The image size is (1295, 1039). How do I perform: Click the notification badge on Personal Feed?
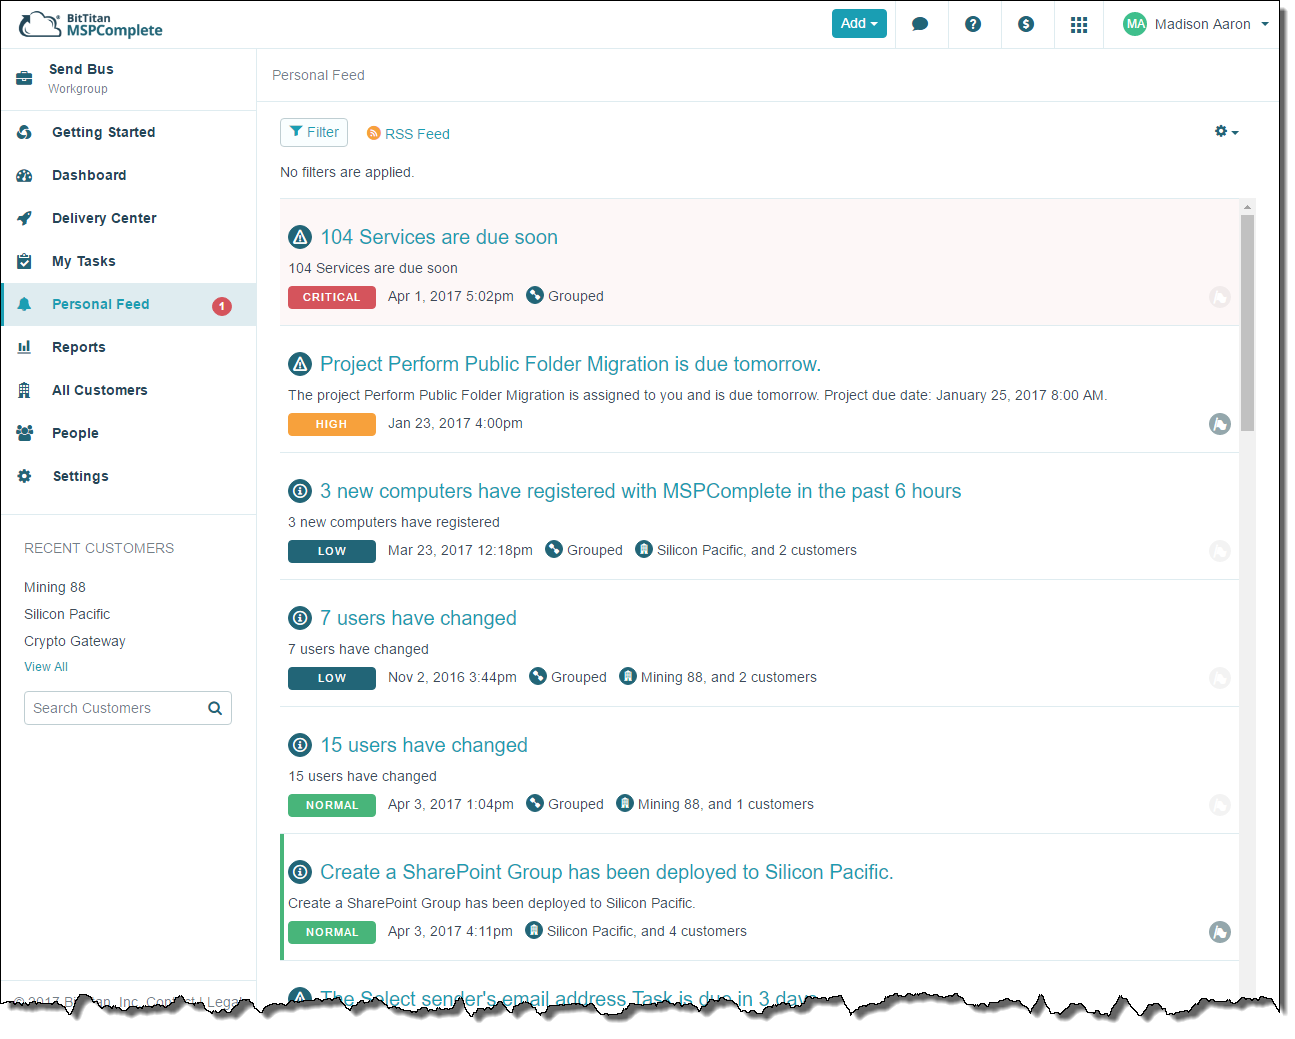(222, 306)
